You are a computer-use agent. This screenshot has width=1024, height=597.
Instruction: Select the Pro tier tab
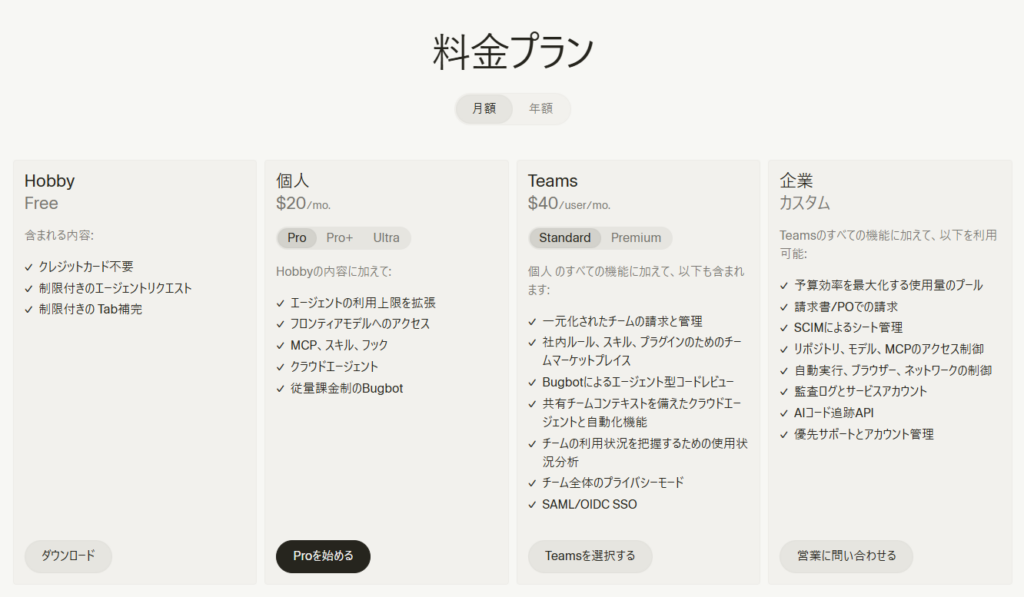point(296,238)
